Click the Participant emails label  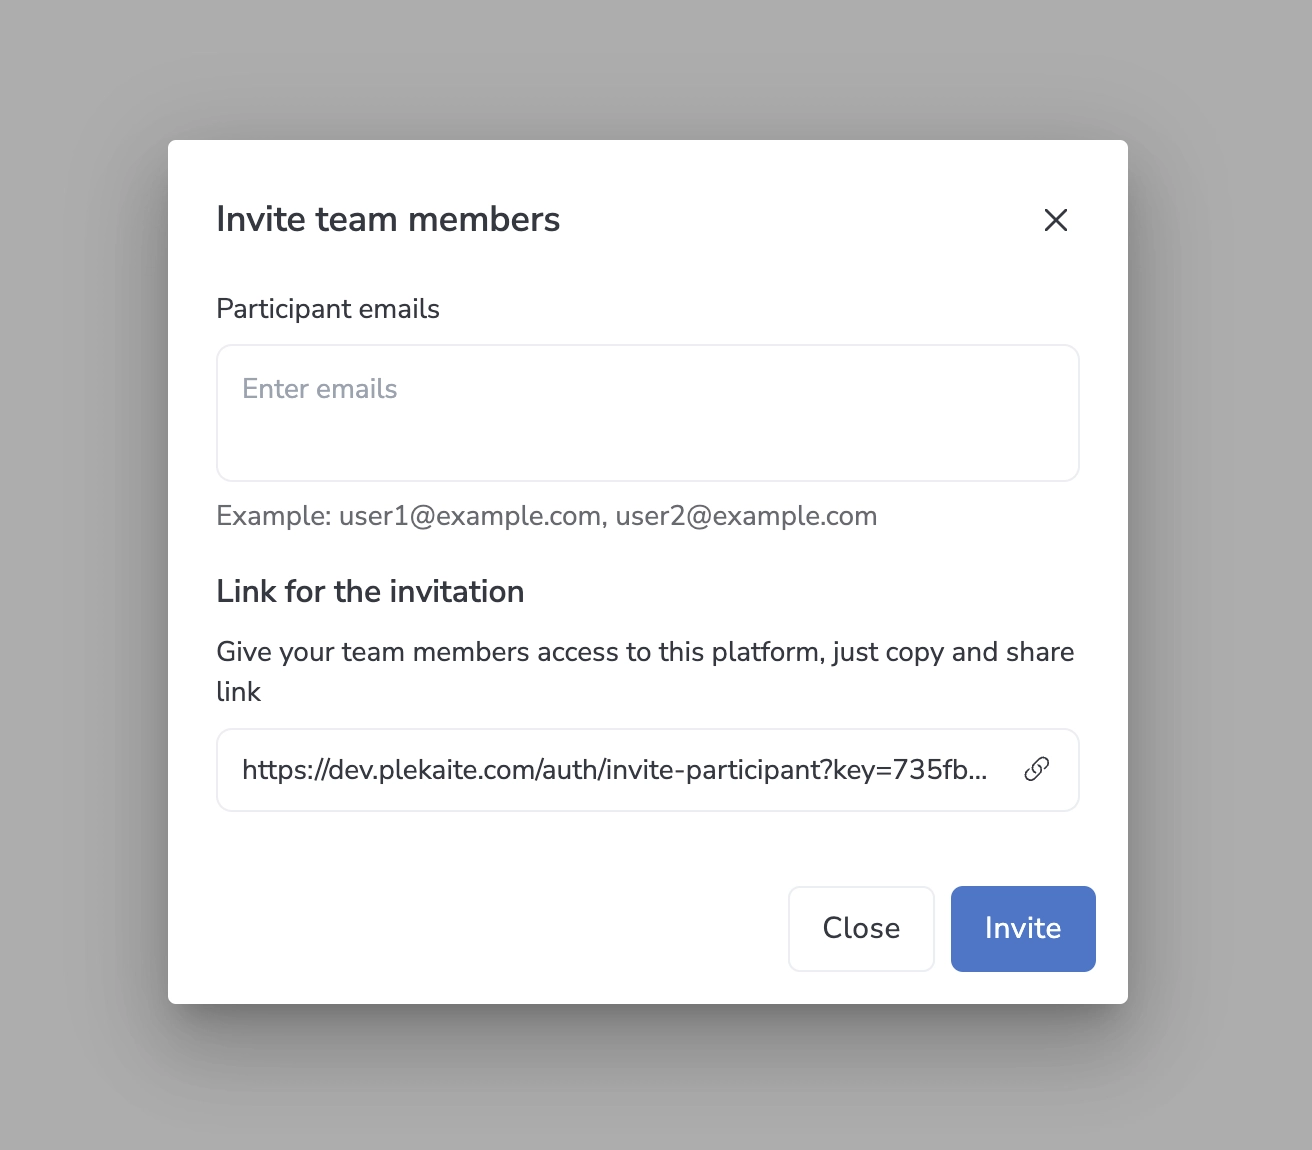327,308
